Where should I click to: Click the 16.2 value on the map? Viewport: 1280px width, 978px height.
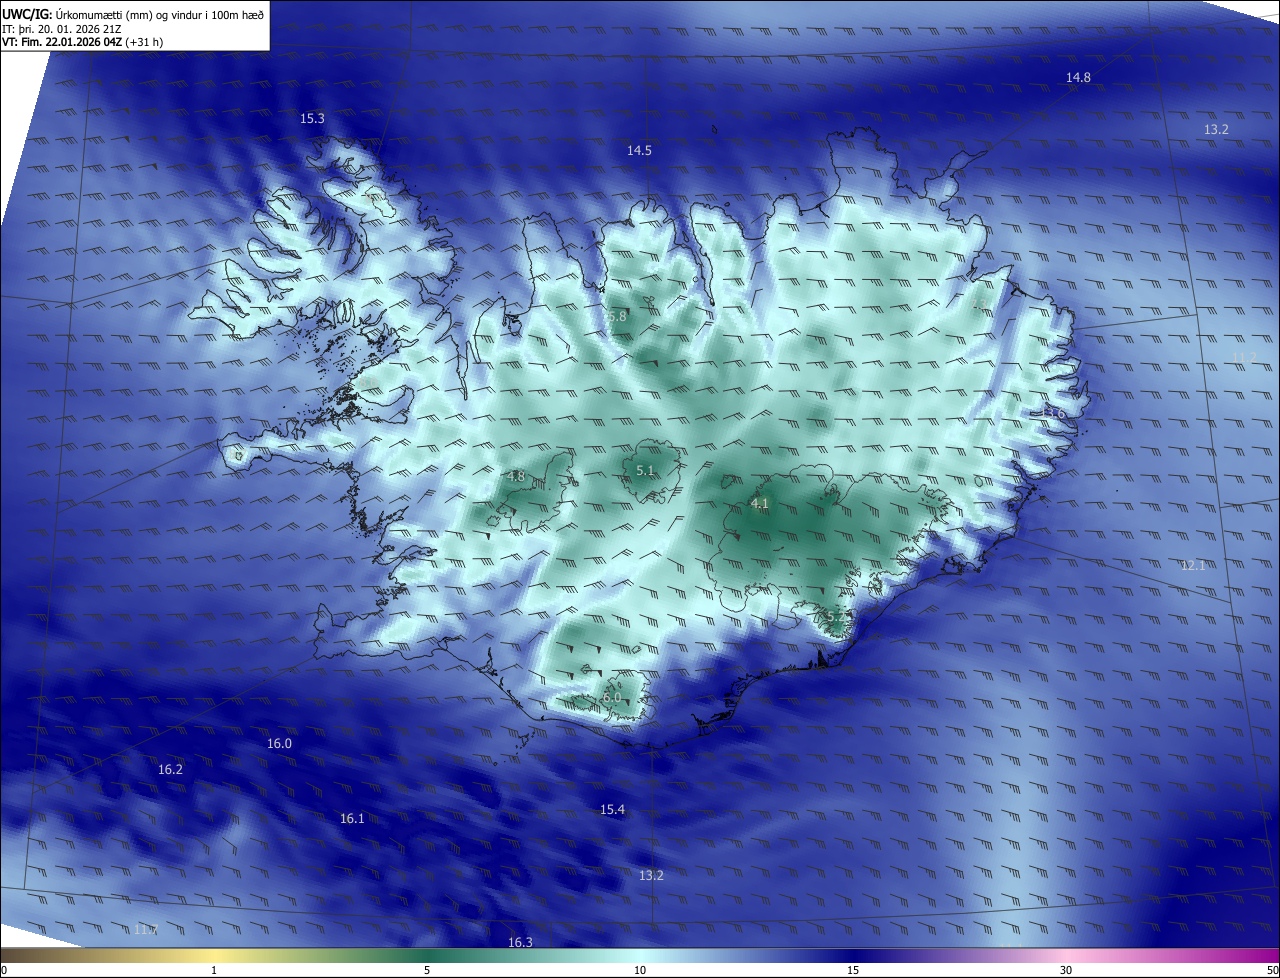pyautogui.click(x=170, y=769)
